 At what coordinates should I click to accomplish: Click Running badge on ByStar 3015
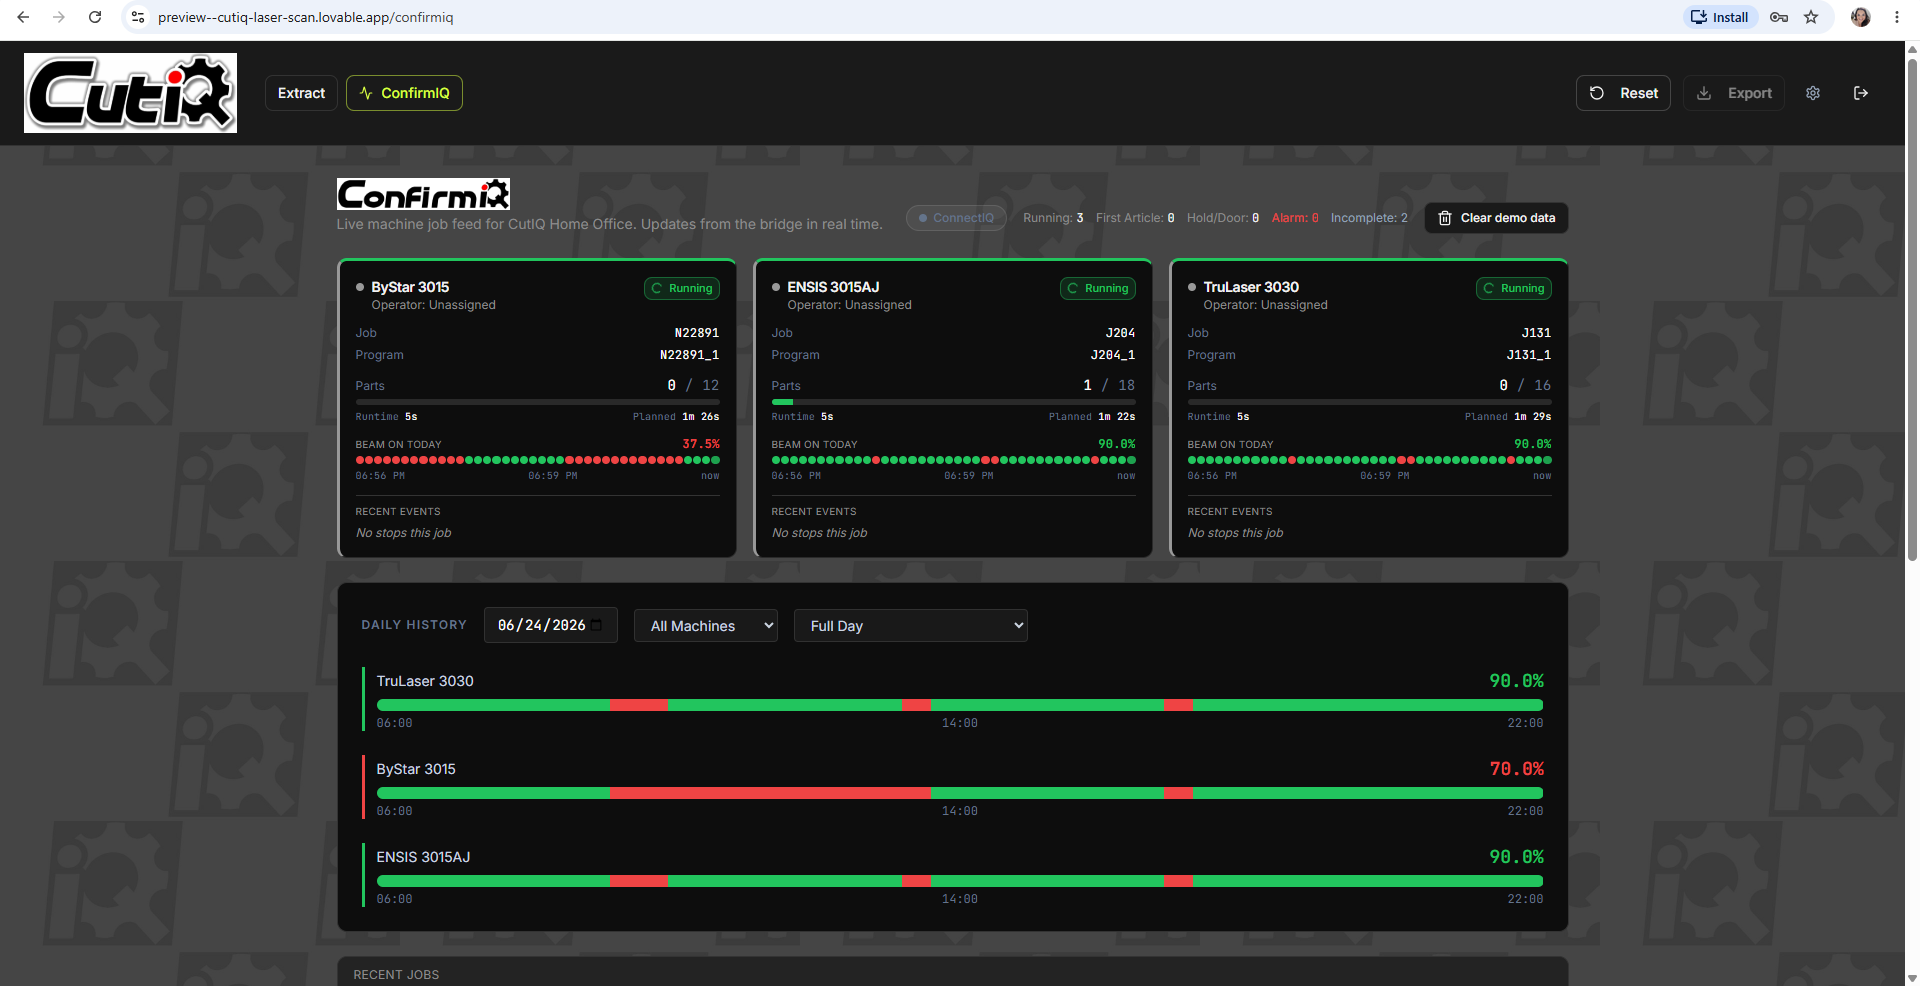pos(682,288)
